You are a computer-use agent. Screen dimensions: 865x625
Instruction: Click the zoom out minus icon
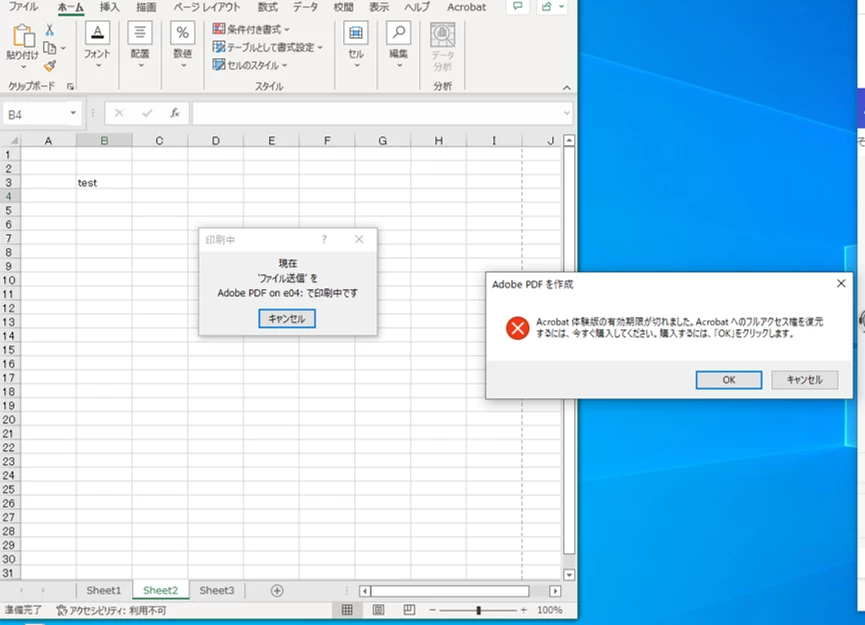click(x=432, y=610)
